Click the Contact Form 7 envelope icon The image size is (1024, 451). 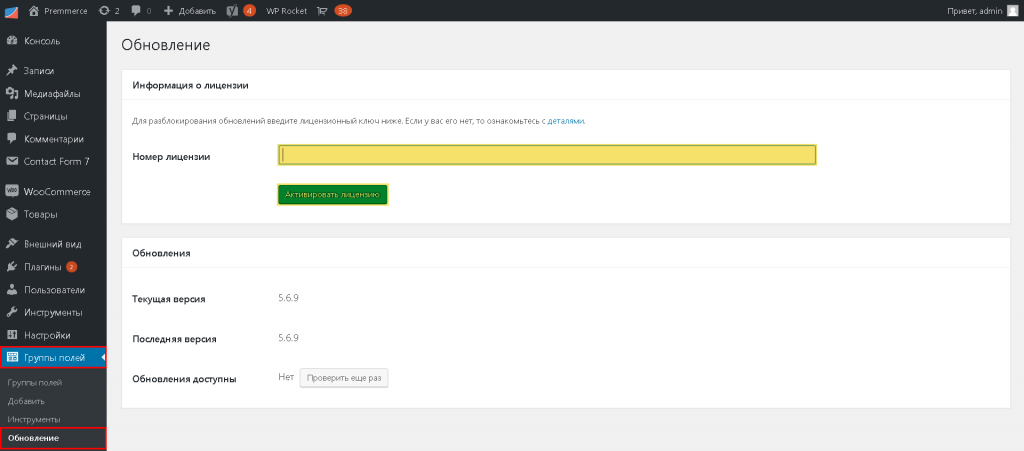[11, 161]
